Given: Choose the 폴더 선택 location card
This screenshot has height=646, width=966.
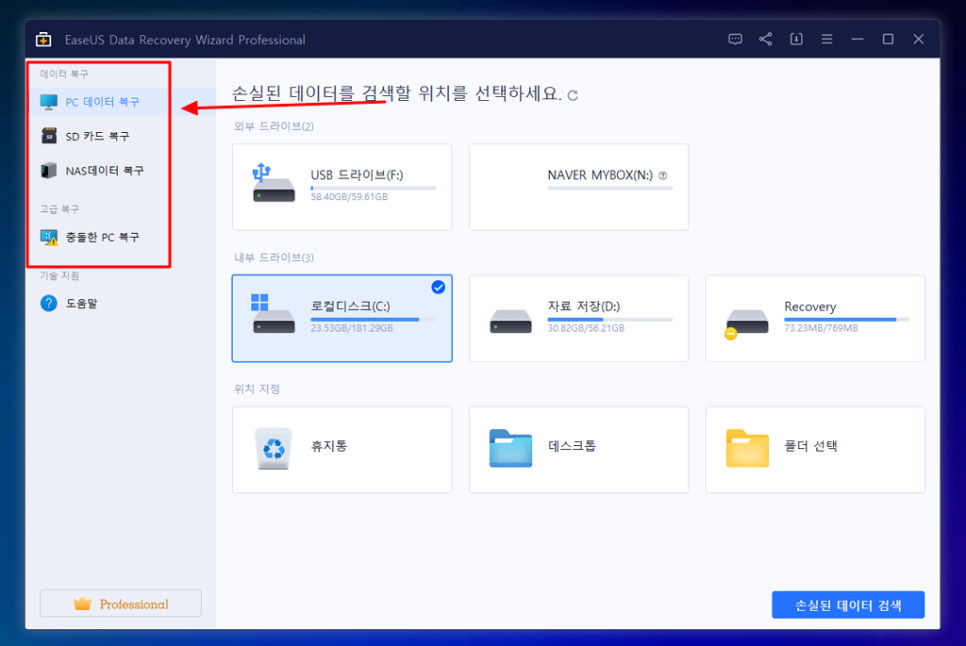Looking at the screenshot, I should 815,450.
